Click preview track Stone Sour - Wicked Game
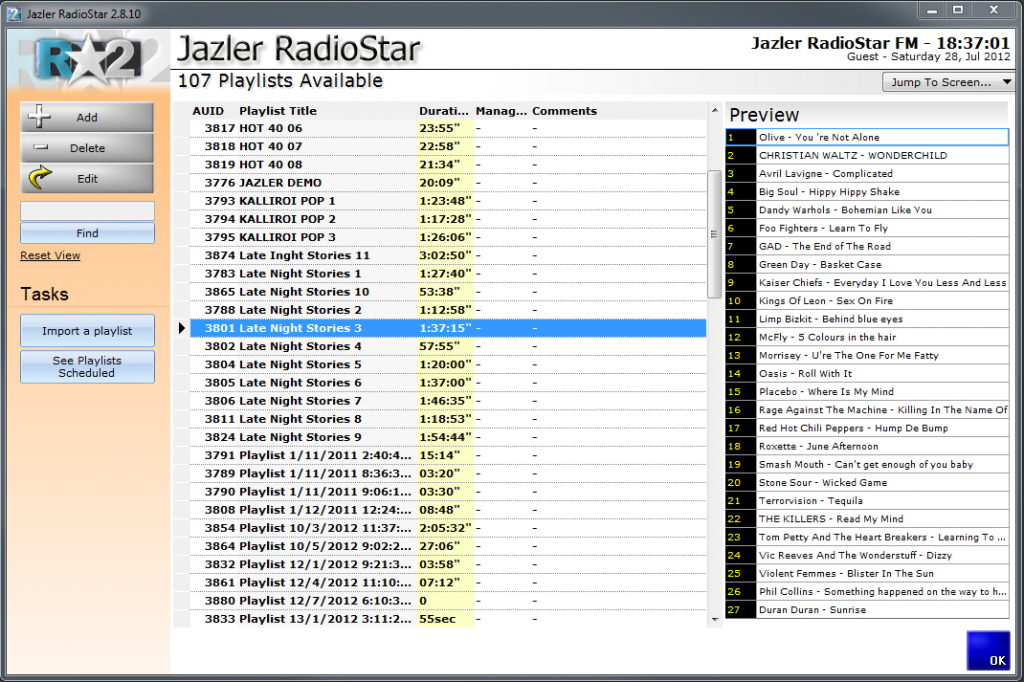Viewport: 1024px width, 682px height. pos(867,483)
